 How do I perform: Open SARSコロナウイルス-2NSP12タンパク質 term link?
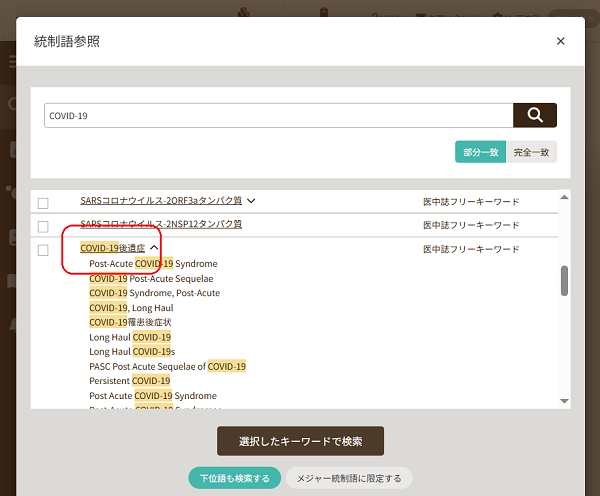161,224
